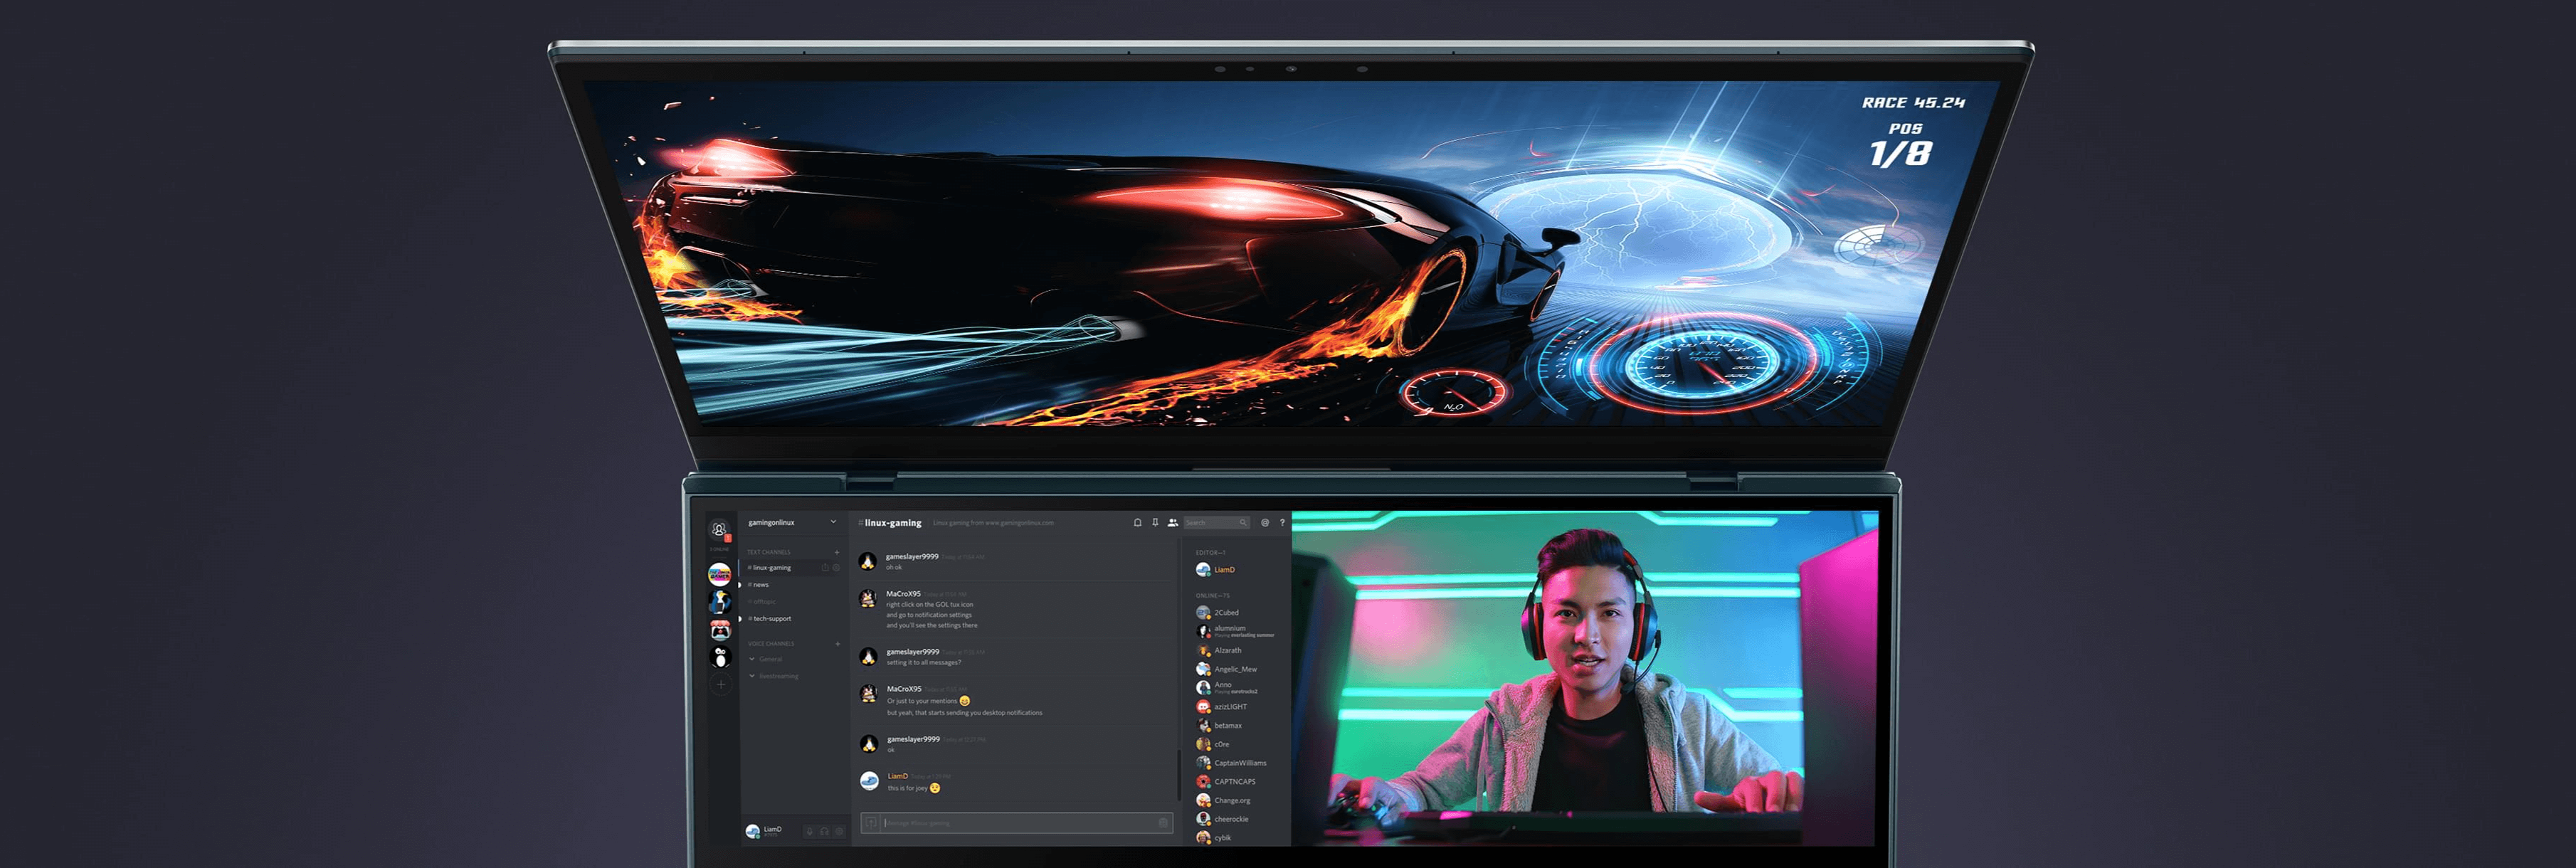2576x868 pixels.
Task: Click the chat scrollbar thumb
Action: (1179, 776)
